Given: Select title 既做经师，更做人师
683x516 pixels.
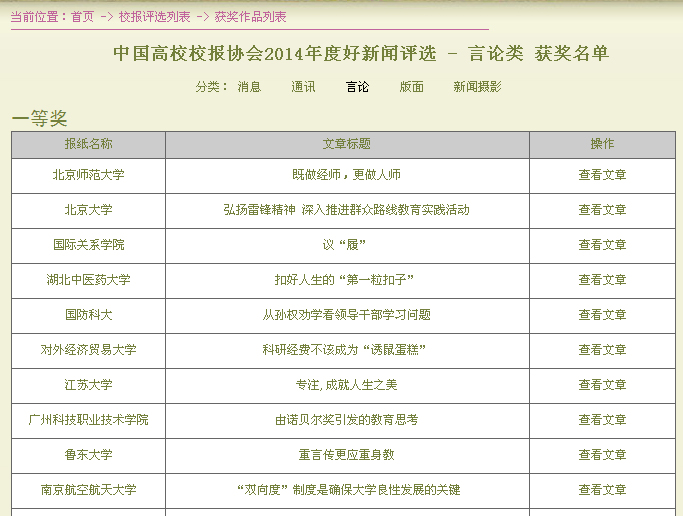Looking at the screenshot, I should coord(347,175).
